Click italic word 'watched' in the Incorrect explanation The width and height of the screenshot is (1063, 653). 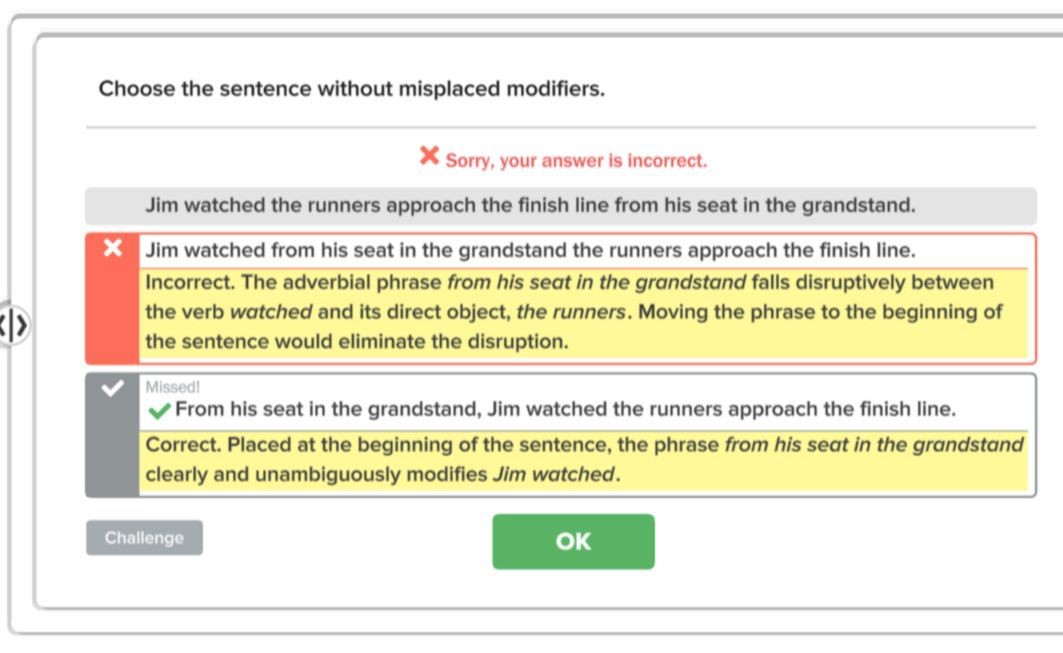point(271,312)
